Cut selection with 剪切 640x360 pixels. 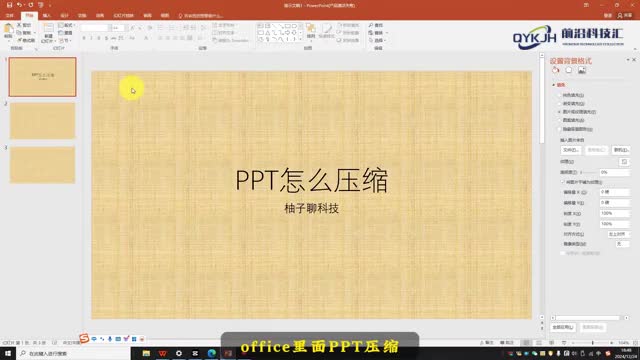24,25
